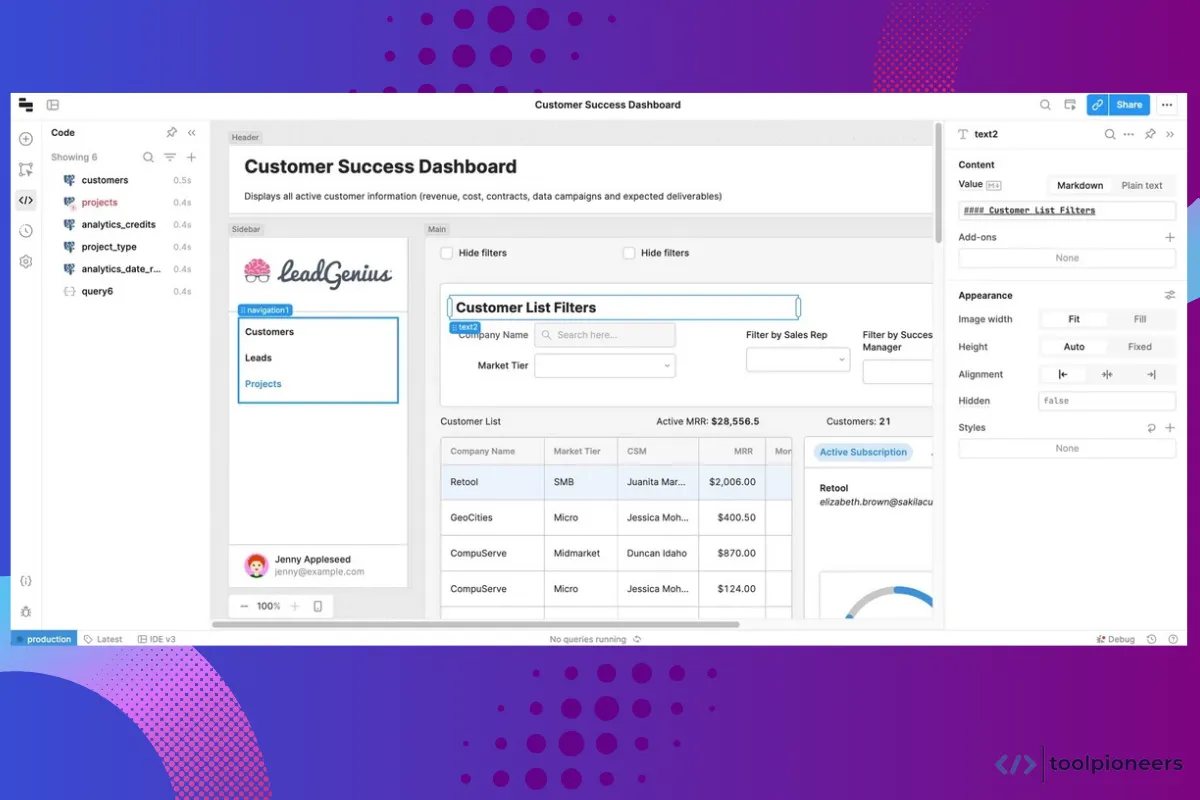Click the Share button

point(1129,105)
